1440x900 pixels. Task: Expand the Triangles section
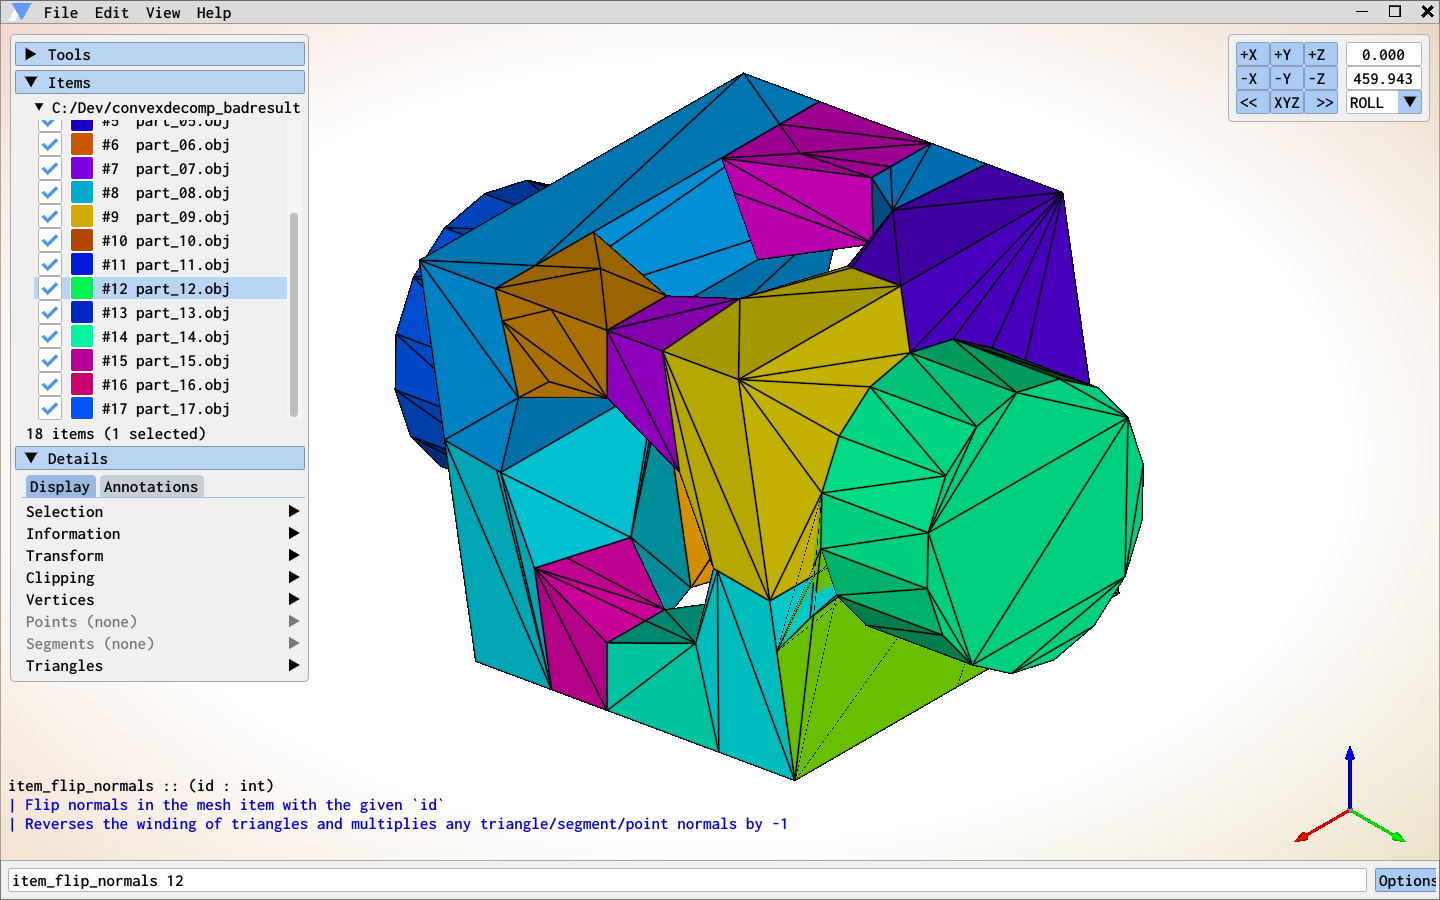pos(163,666)
